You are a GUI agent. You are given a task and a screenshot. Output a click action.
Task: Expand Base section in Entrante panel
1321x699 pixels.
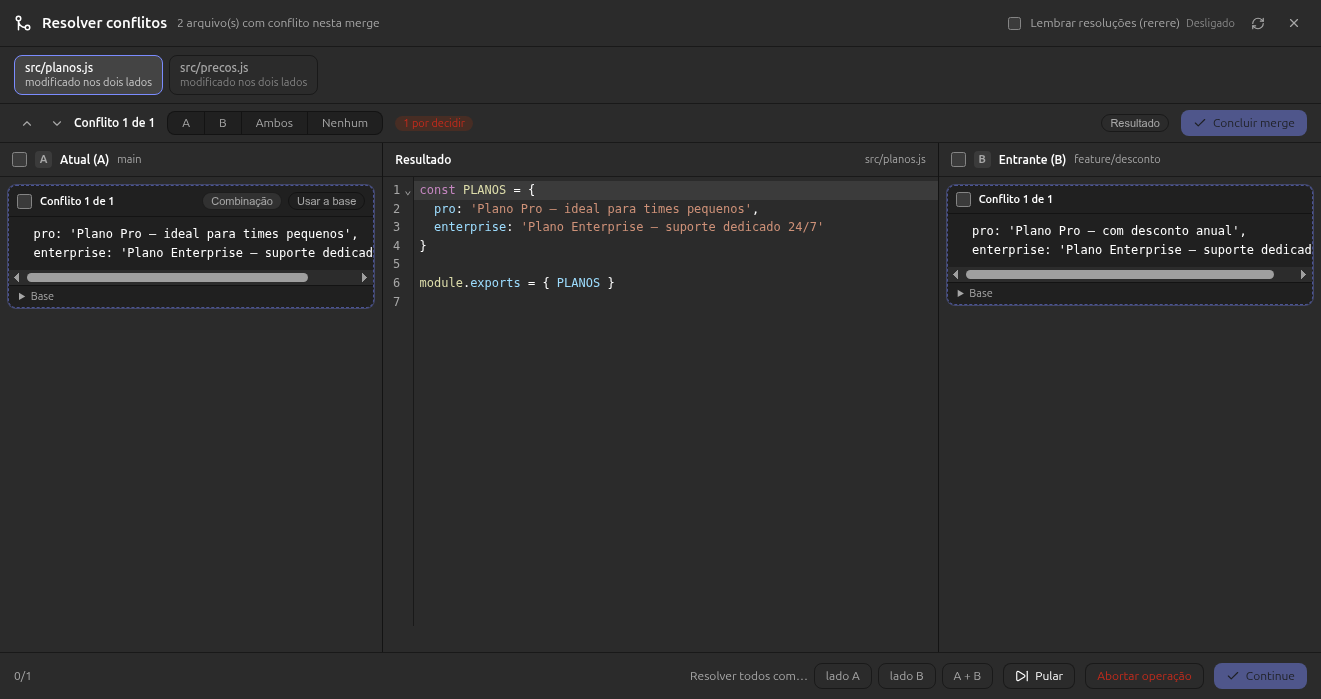(976, 293)
